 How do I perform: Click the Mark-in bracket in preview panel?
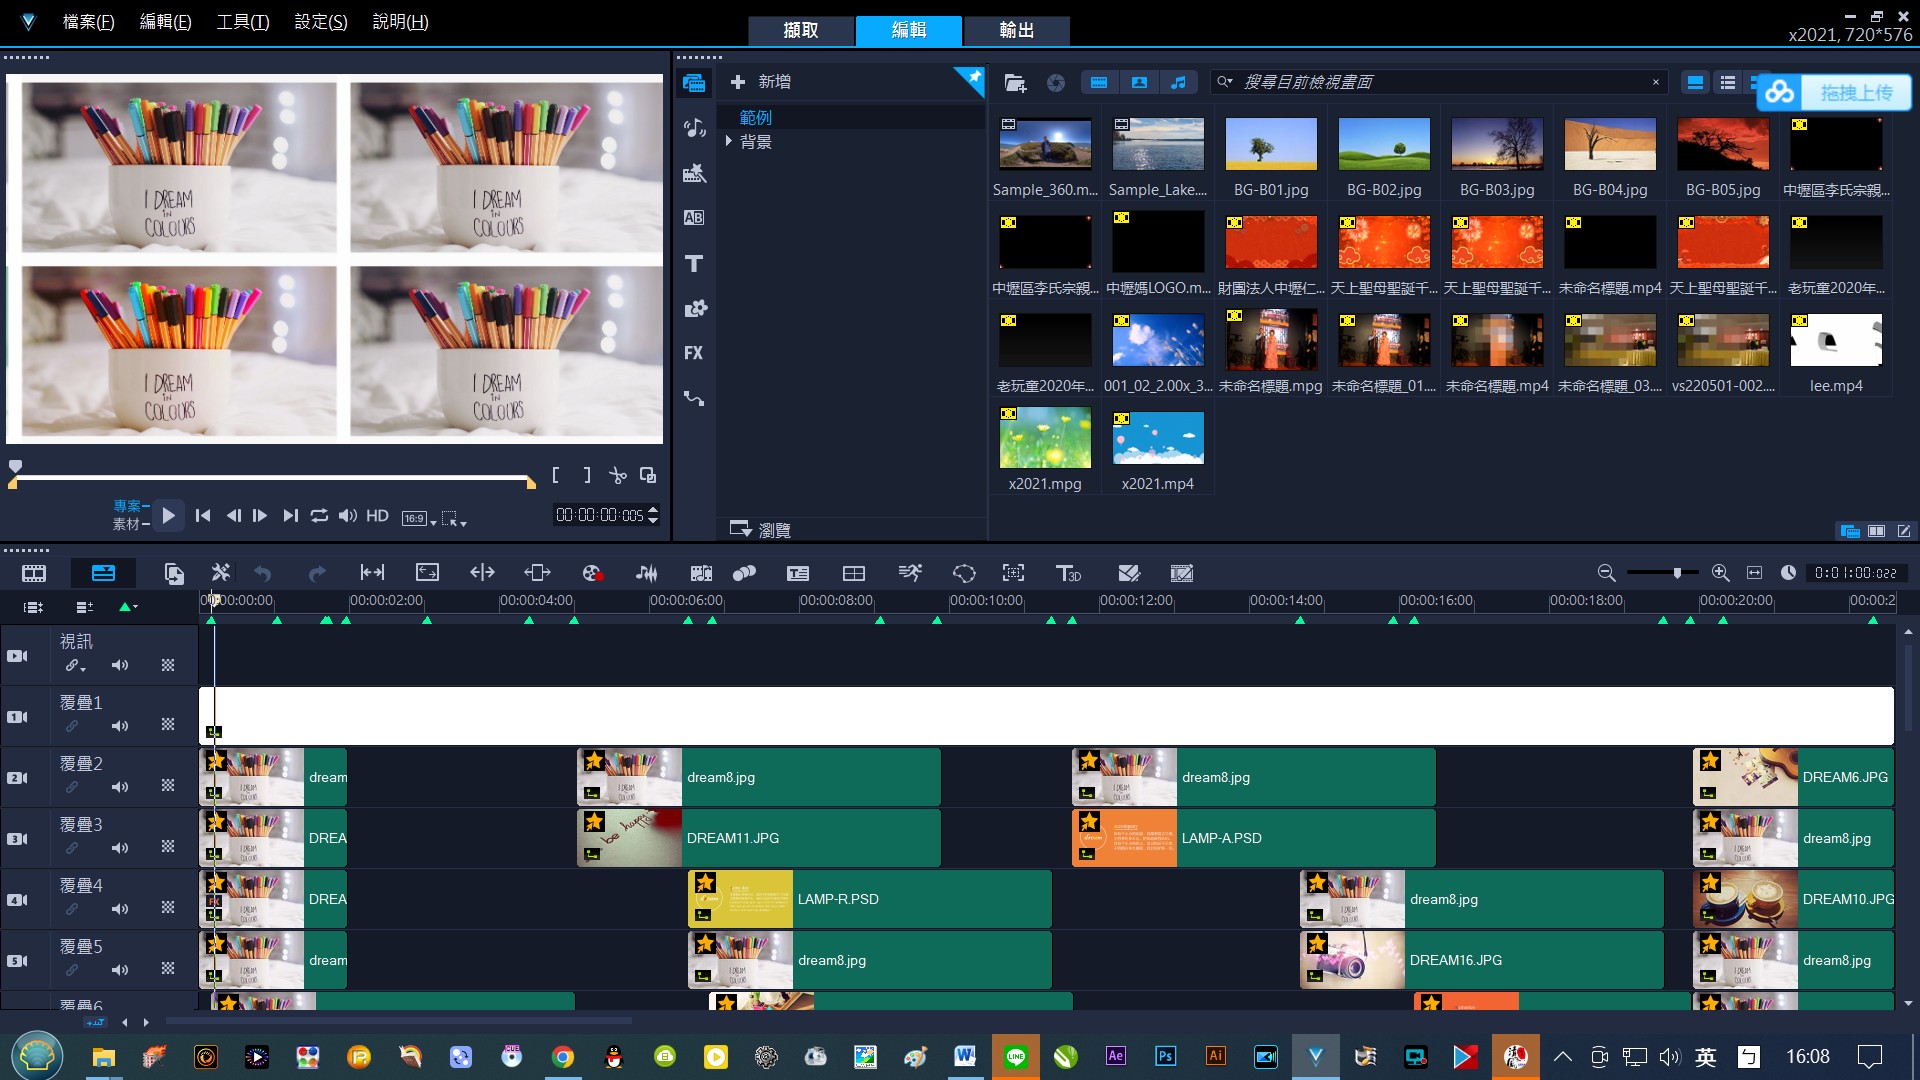[x=556, y=476]
